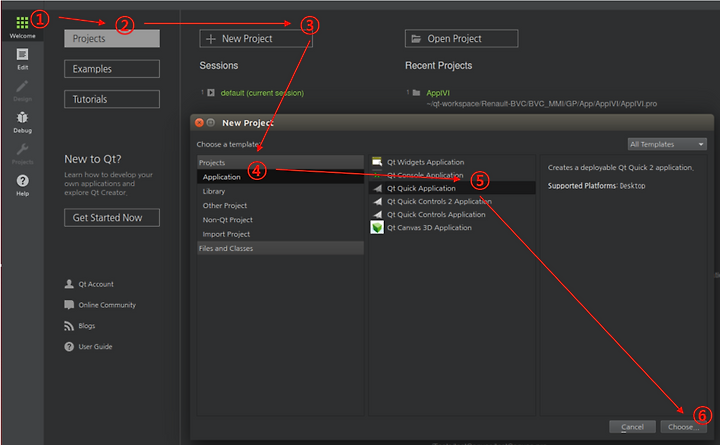The height and width of the screenshot is (445, 720).
Task: Switch to Design mode
Action: point(22,91)
